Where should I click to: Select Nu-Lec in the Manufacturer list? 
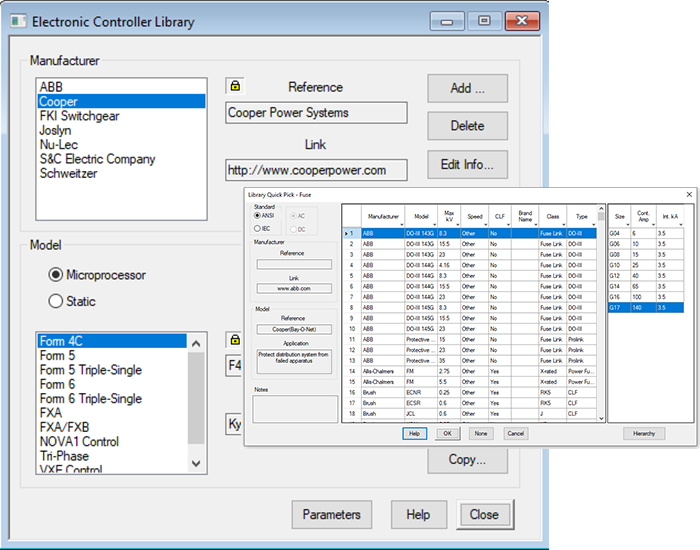pos(121,145)
